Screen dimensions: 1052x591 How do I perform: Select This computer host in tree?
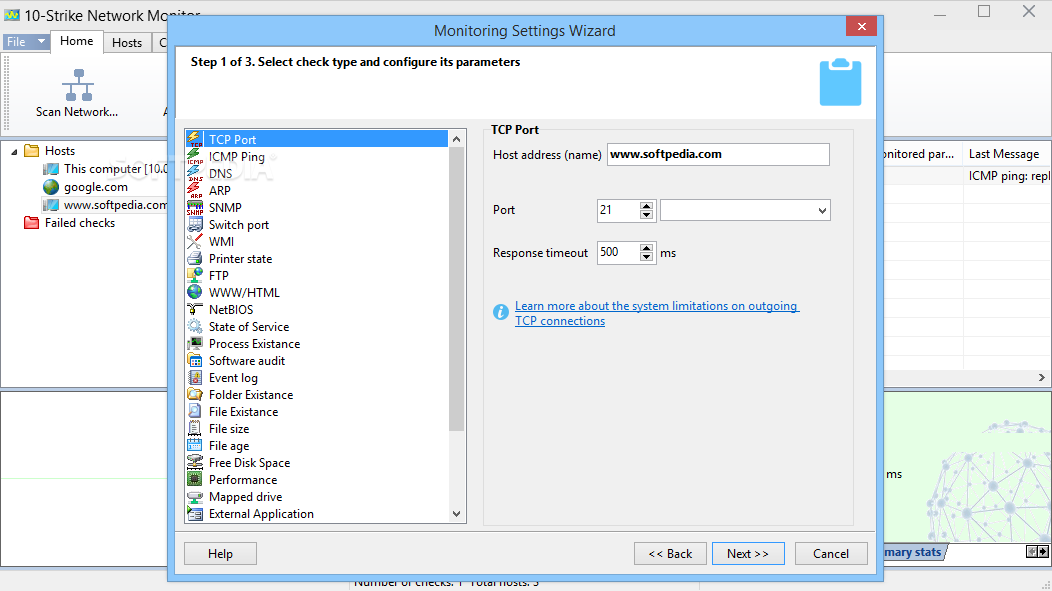click(105, 169)
